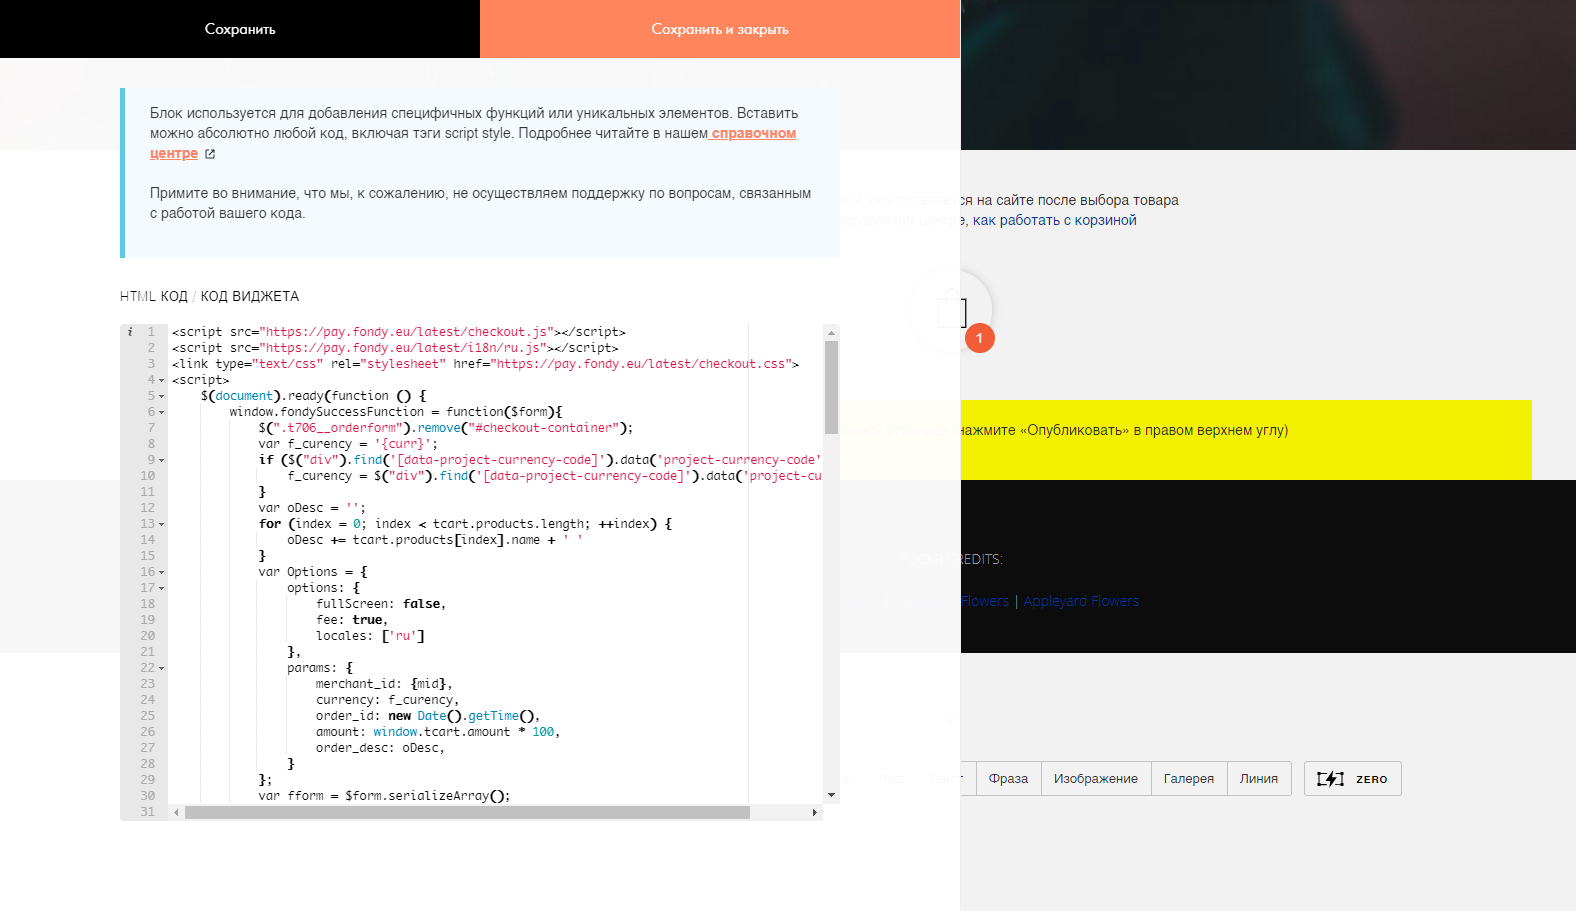Click the 'var oDesc' code line
The image size is (1576, 911).
tap(312, 508)
